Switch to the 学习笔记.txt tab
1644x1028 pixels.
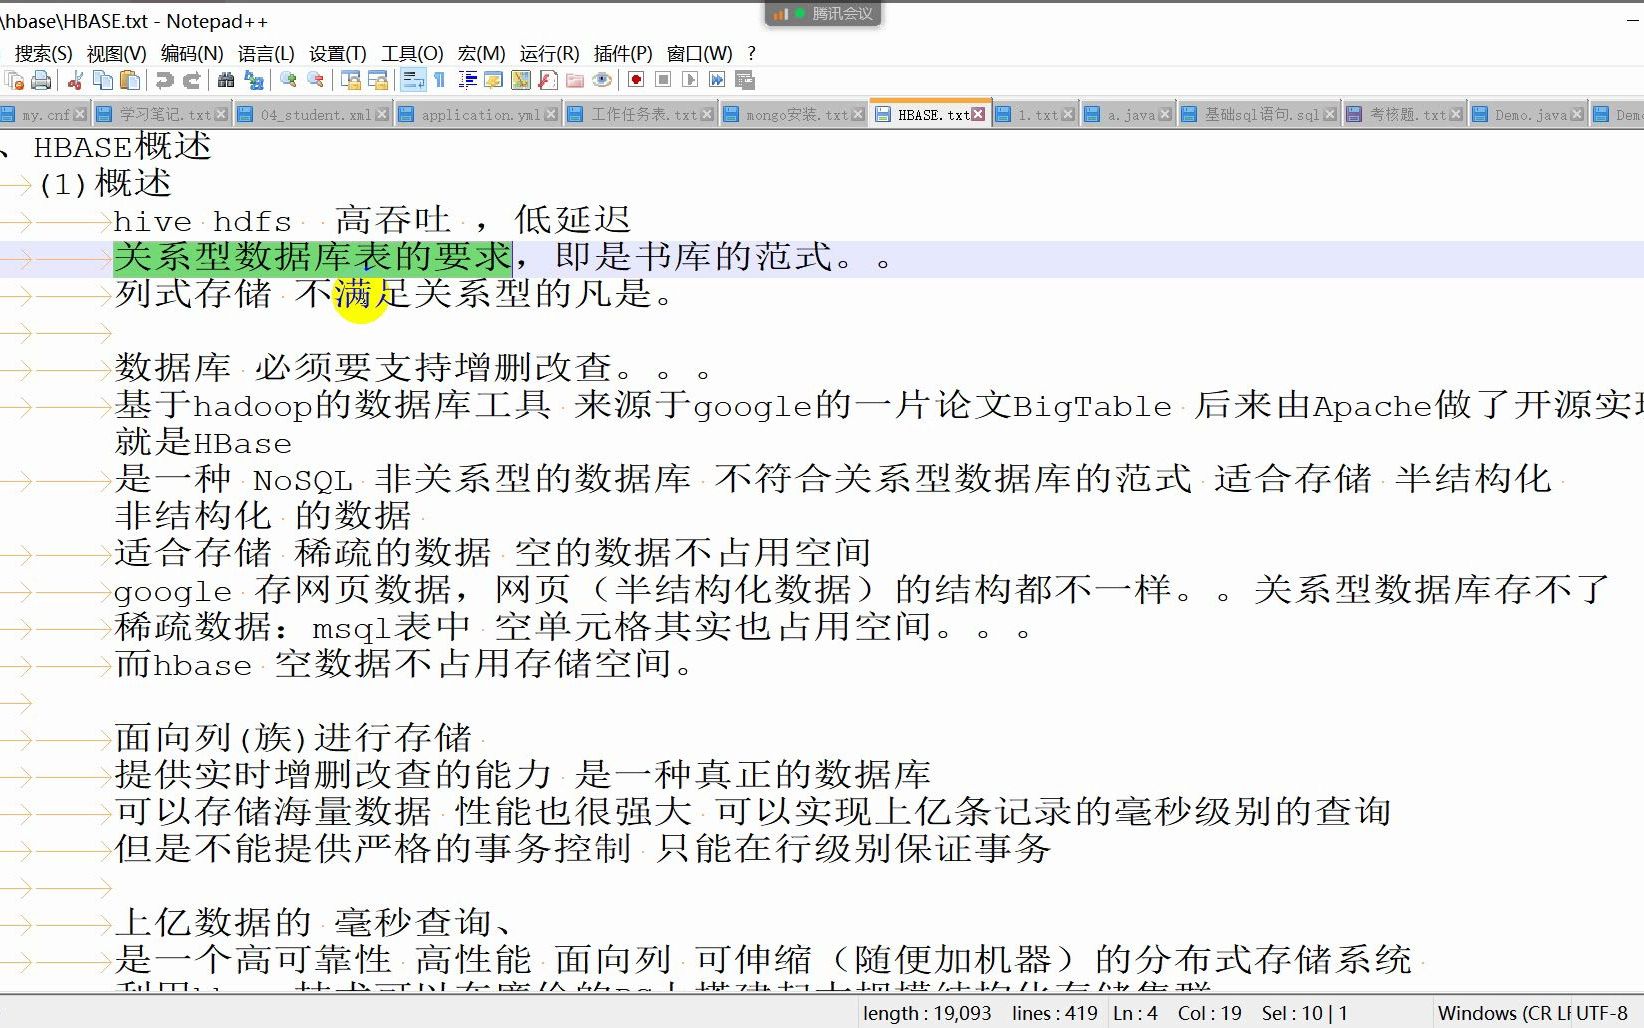click(x=164, y=115)
